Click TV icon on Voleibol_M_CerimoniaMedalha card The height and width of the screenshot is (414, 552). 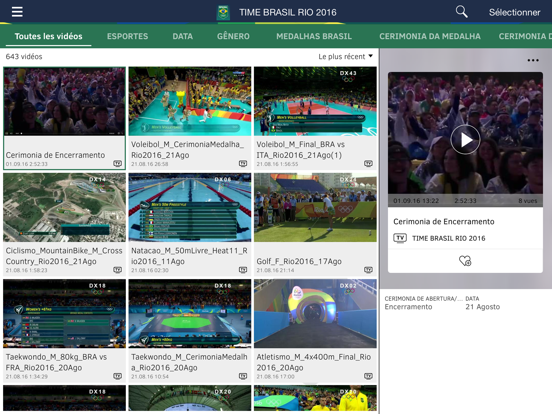point(243,163)
